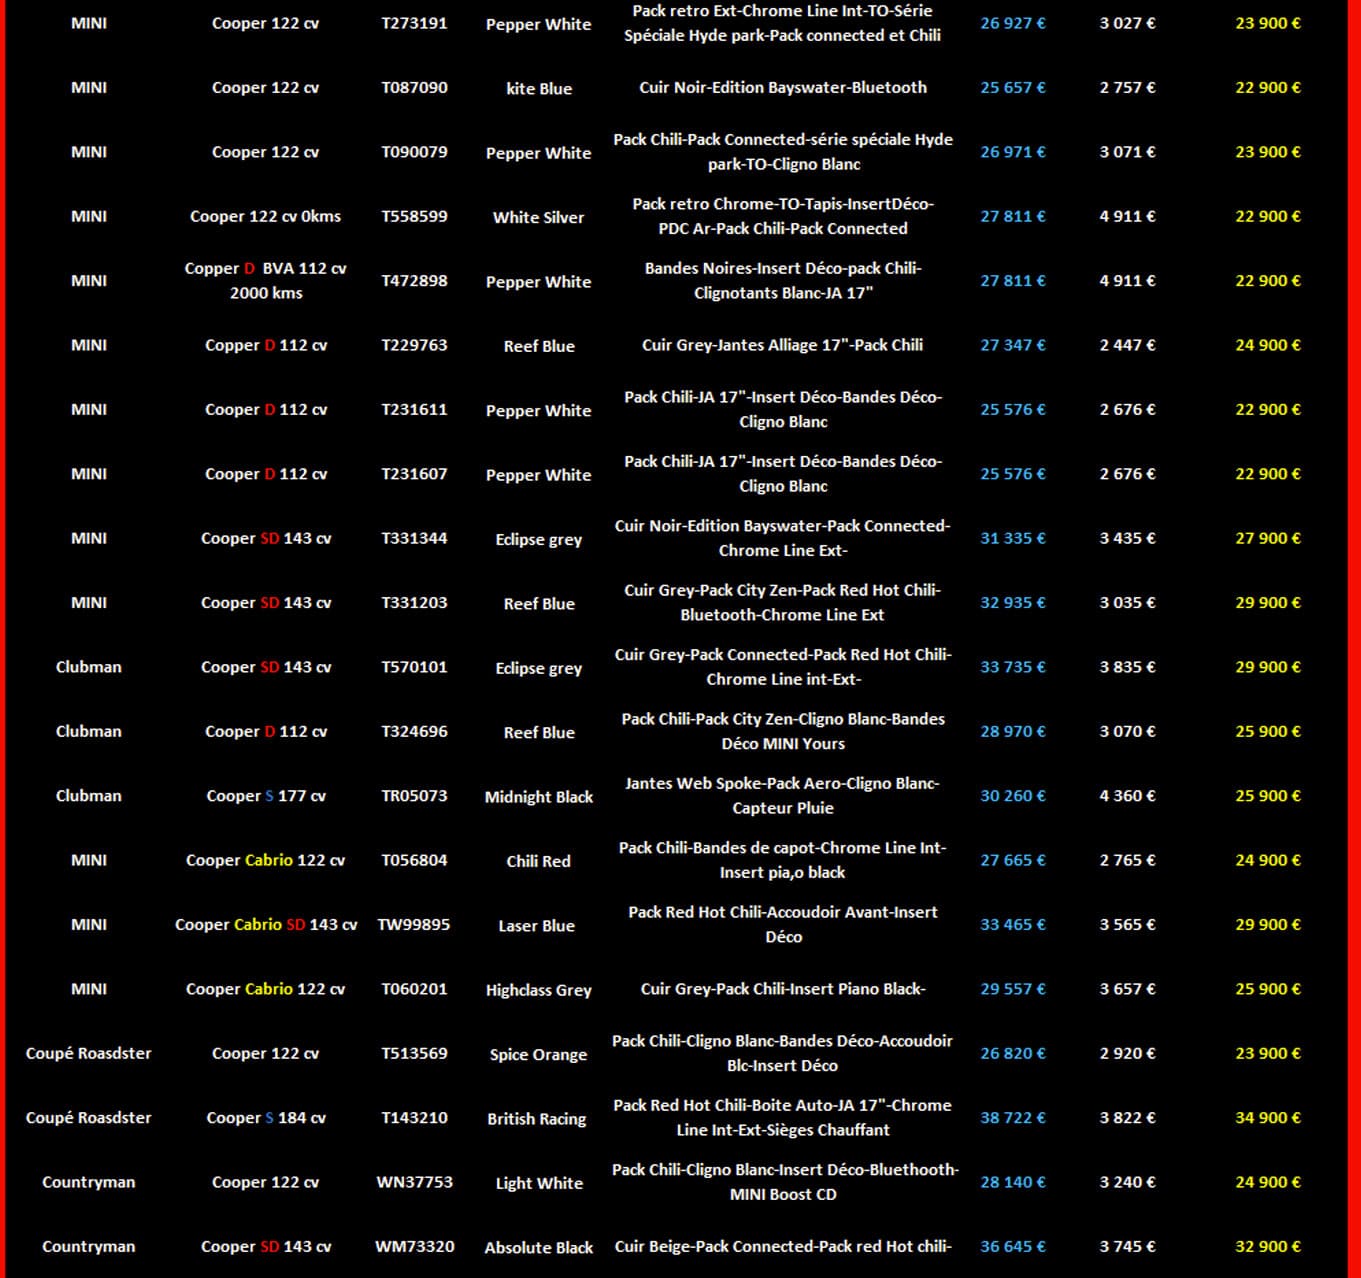Click the 24 900 € price of T229763
Viewport: 1361px width, 1278px height.
tap(1268, 345)
